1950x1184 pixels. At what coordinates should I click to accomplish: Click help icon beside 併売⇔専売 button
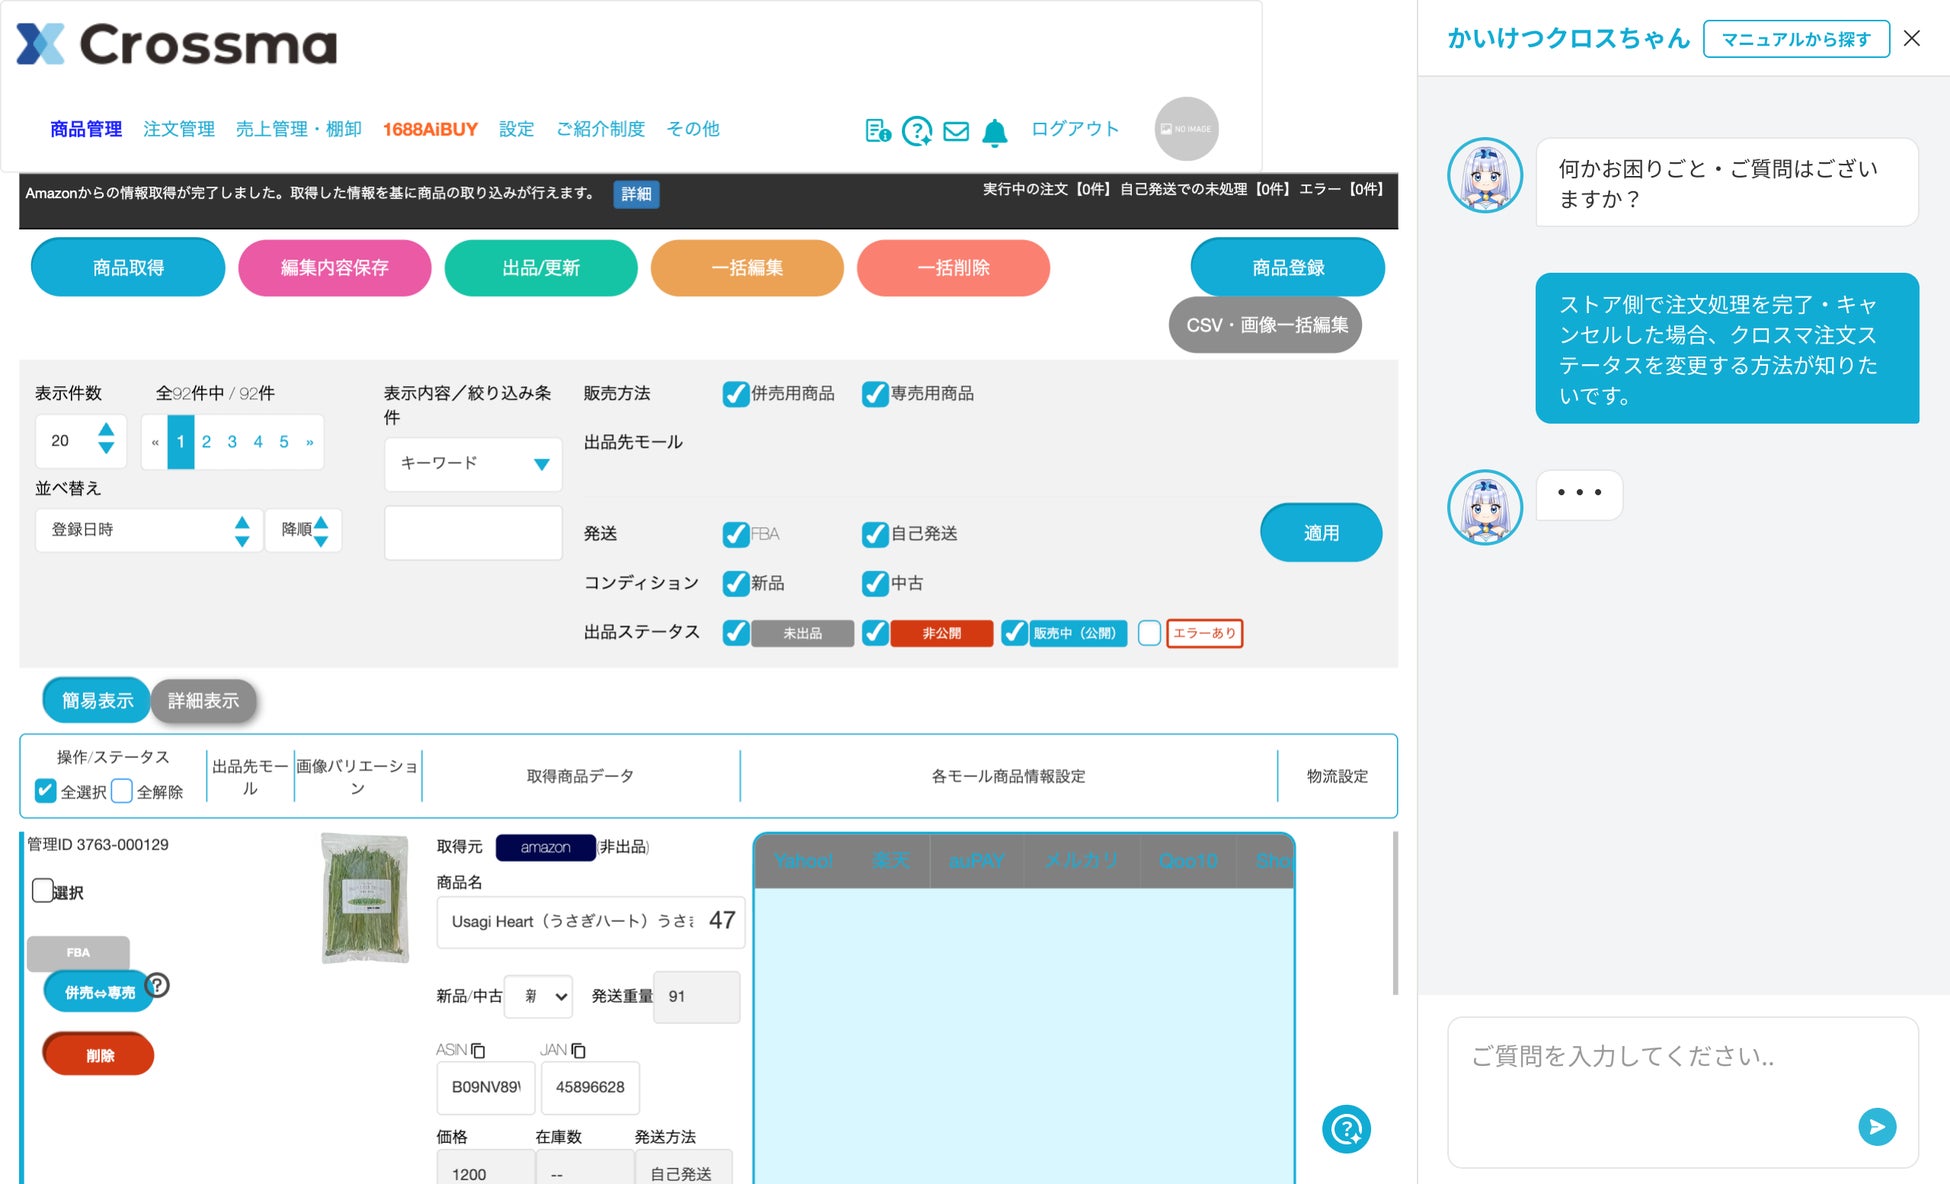point(158,985)
